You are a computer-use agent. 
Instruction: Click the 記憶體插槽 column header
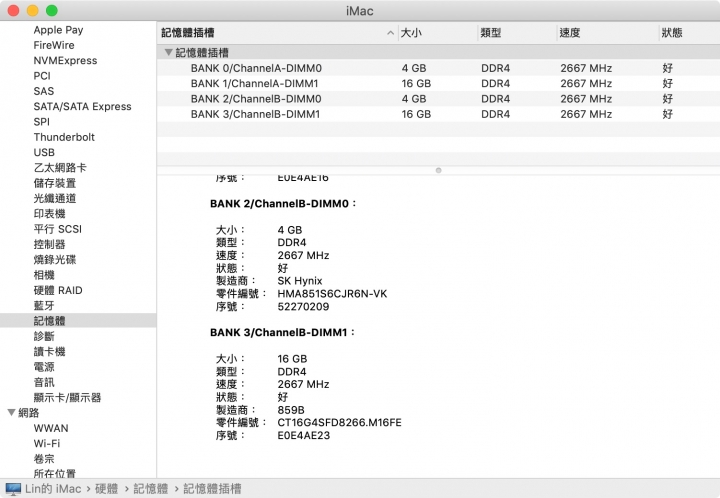[x=277, y=33]
